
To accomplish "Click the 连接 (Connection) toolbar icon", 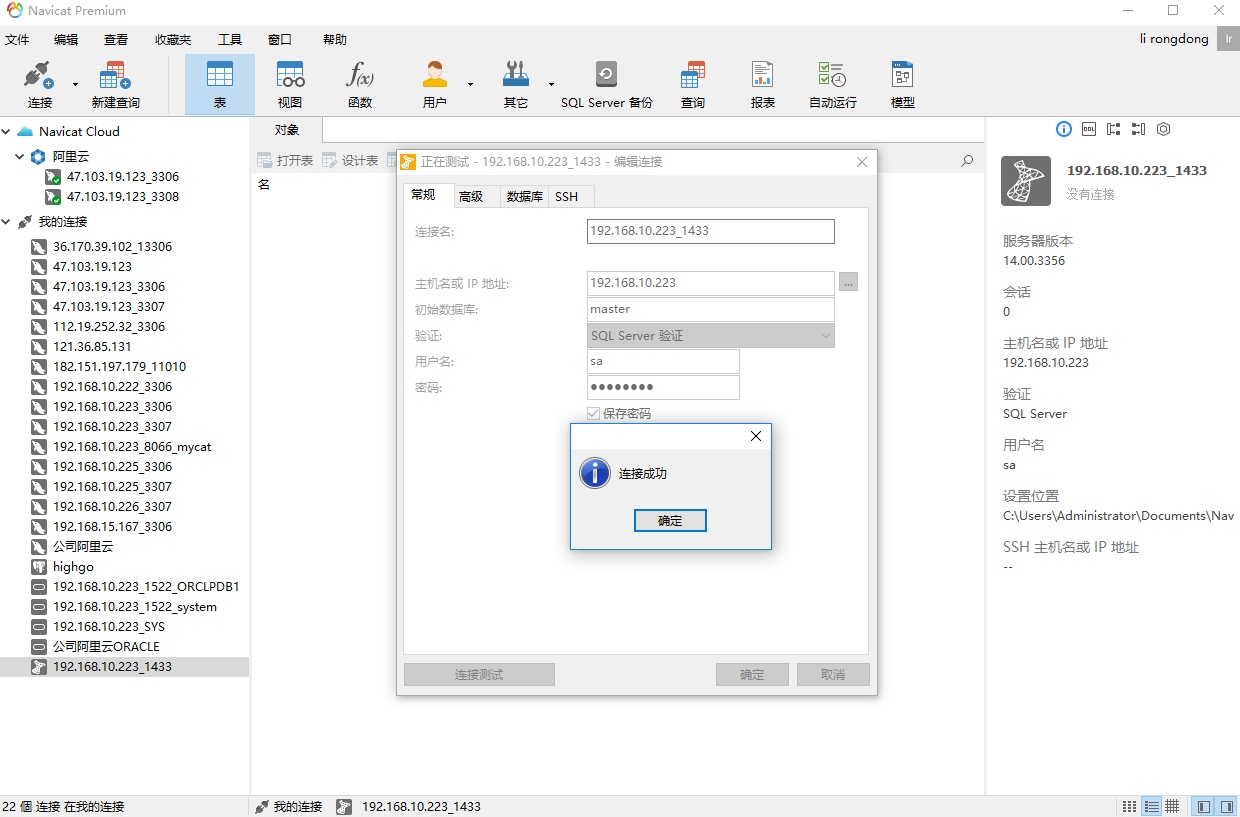I will point(40,85).
